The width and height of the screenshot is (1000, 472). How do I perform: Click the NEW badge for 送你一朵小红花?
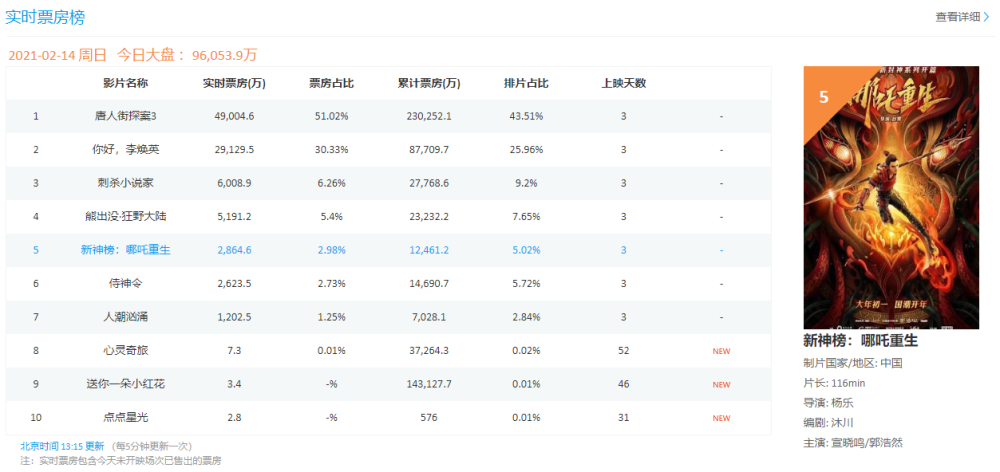point(721,385)
